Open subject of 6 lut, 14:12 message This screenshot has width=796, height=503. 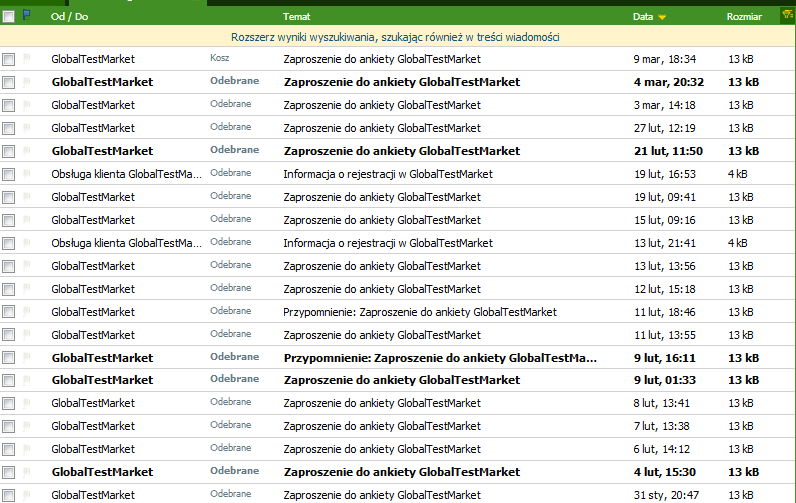point(382,449)
